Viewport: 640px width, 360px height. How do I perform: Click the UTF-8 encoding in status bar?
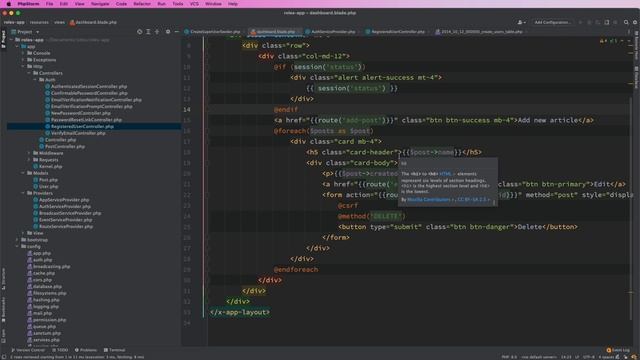point(589,357)
